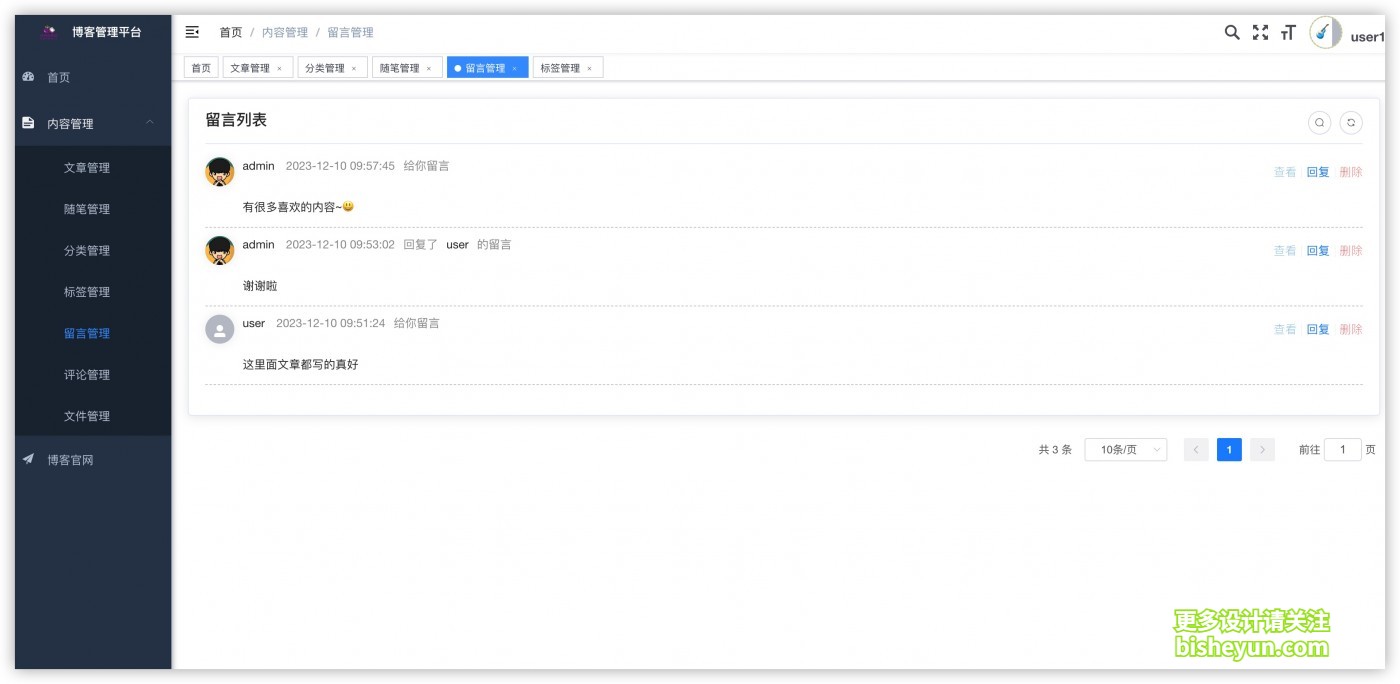Click the grey user avatar on 09:51:24 message
The height and width of the screenshot is (684, 1400).
tap(220, 329)
